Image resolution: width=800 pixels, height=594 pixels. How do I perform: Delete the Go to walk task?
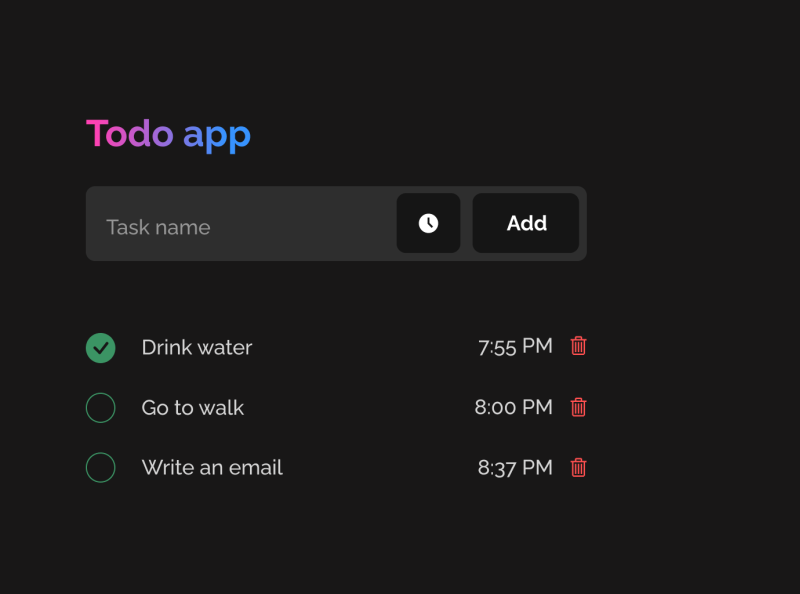tap(578, 407)
